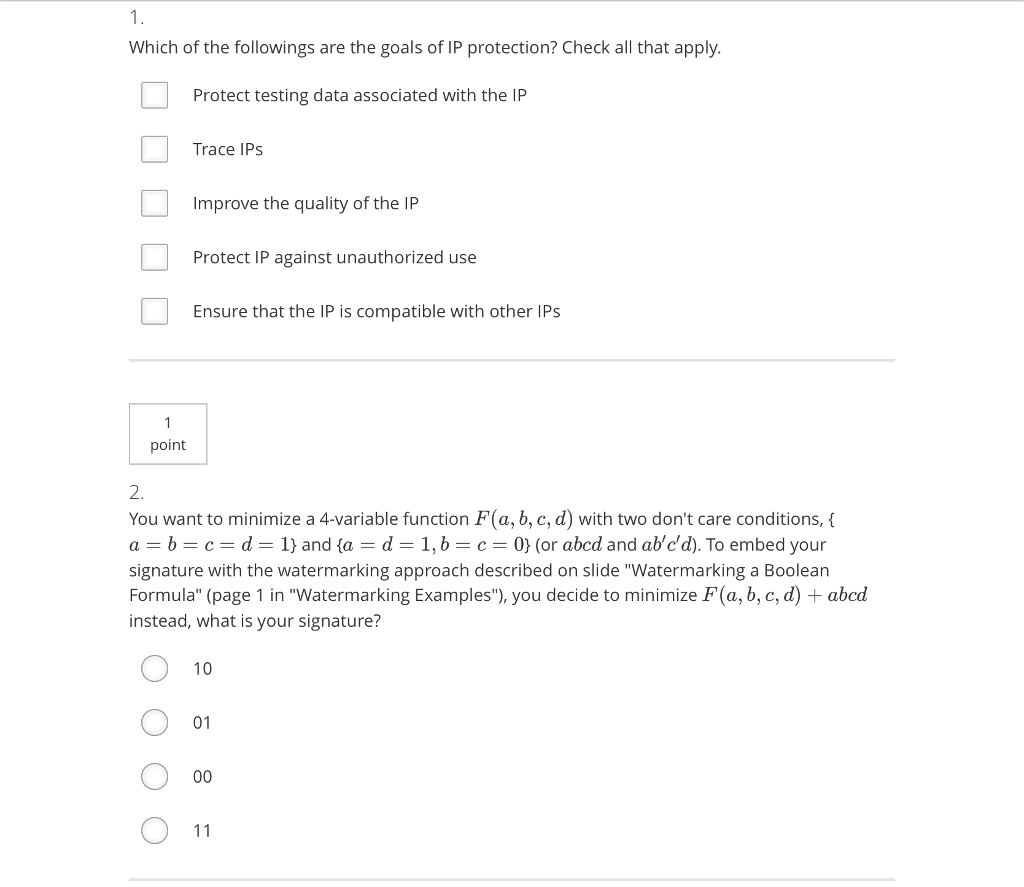Click the divider line below question 1
The image size is (1024, 887).
(x=512, y=360)
